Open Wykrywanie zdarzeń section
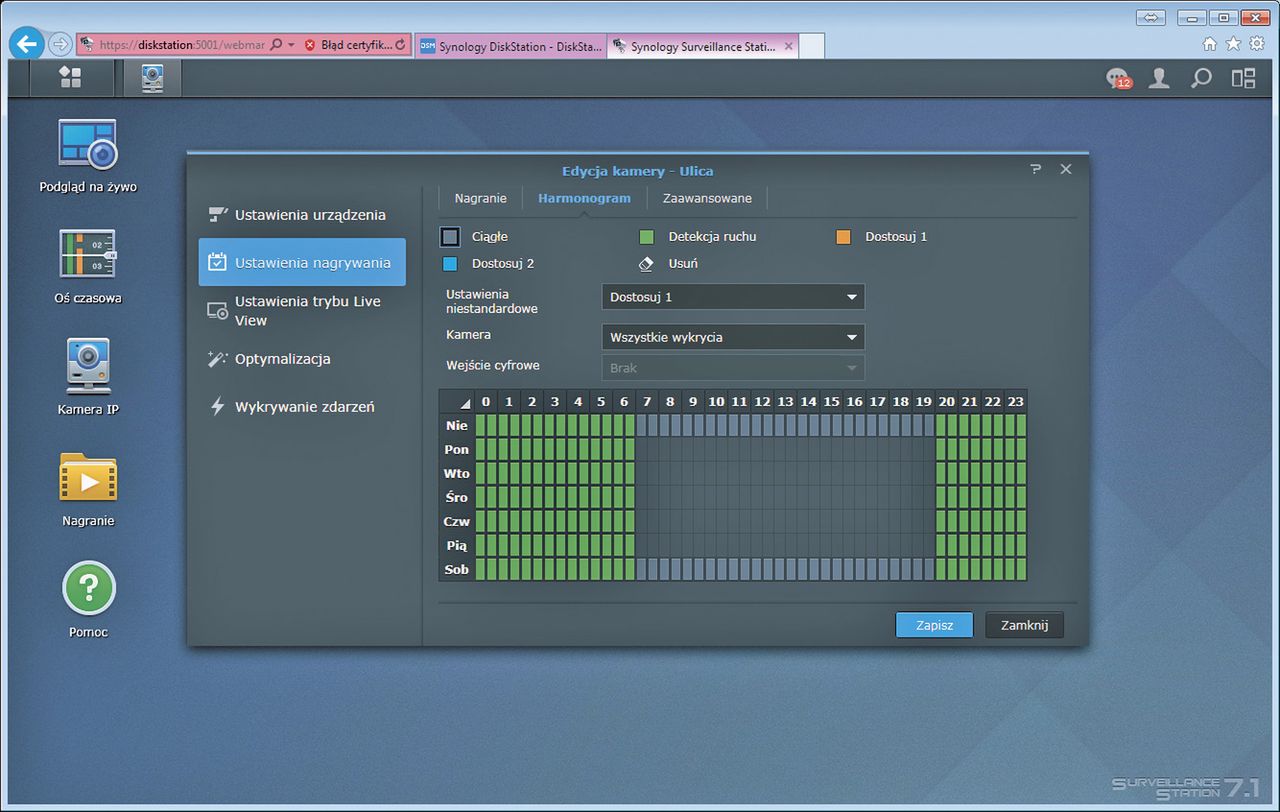 (302, 407)
